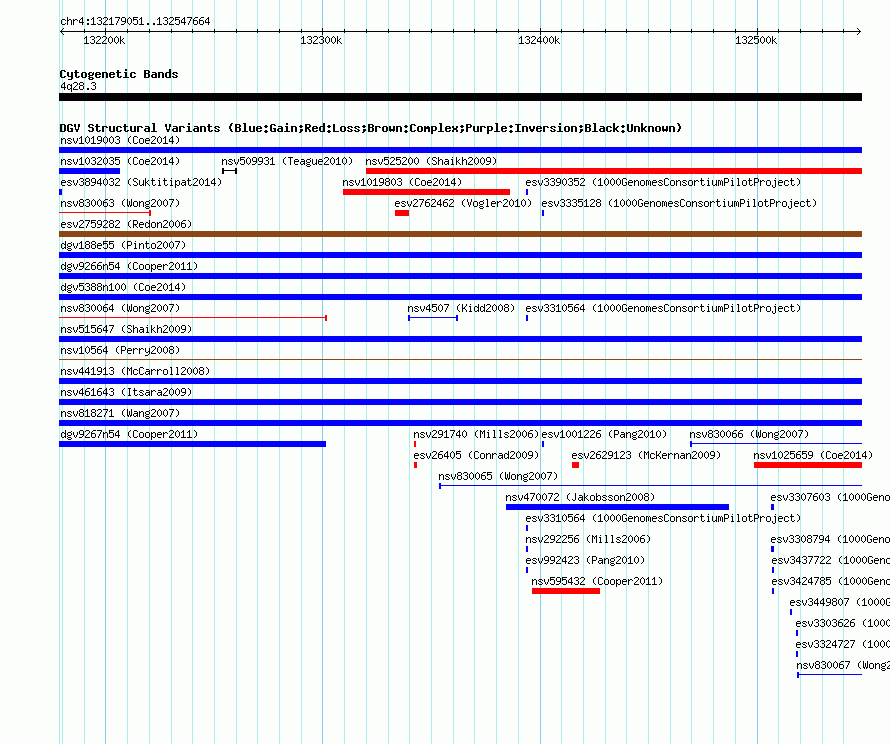Select the Cytogenetic Bands track title

119,74
